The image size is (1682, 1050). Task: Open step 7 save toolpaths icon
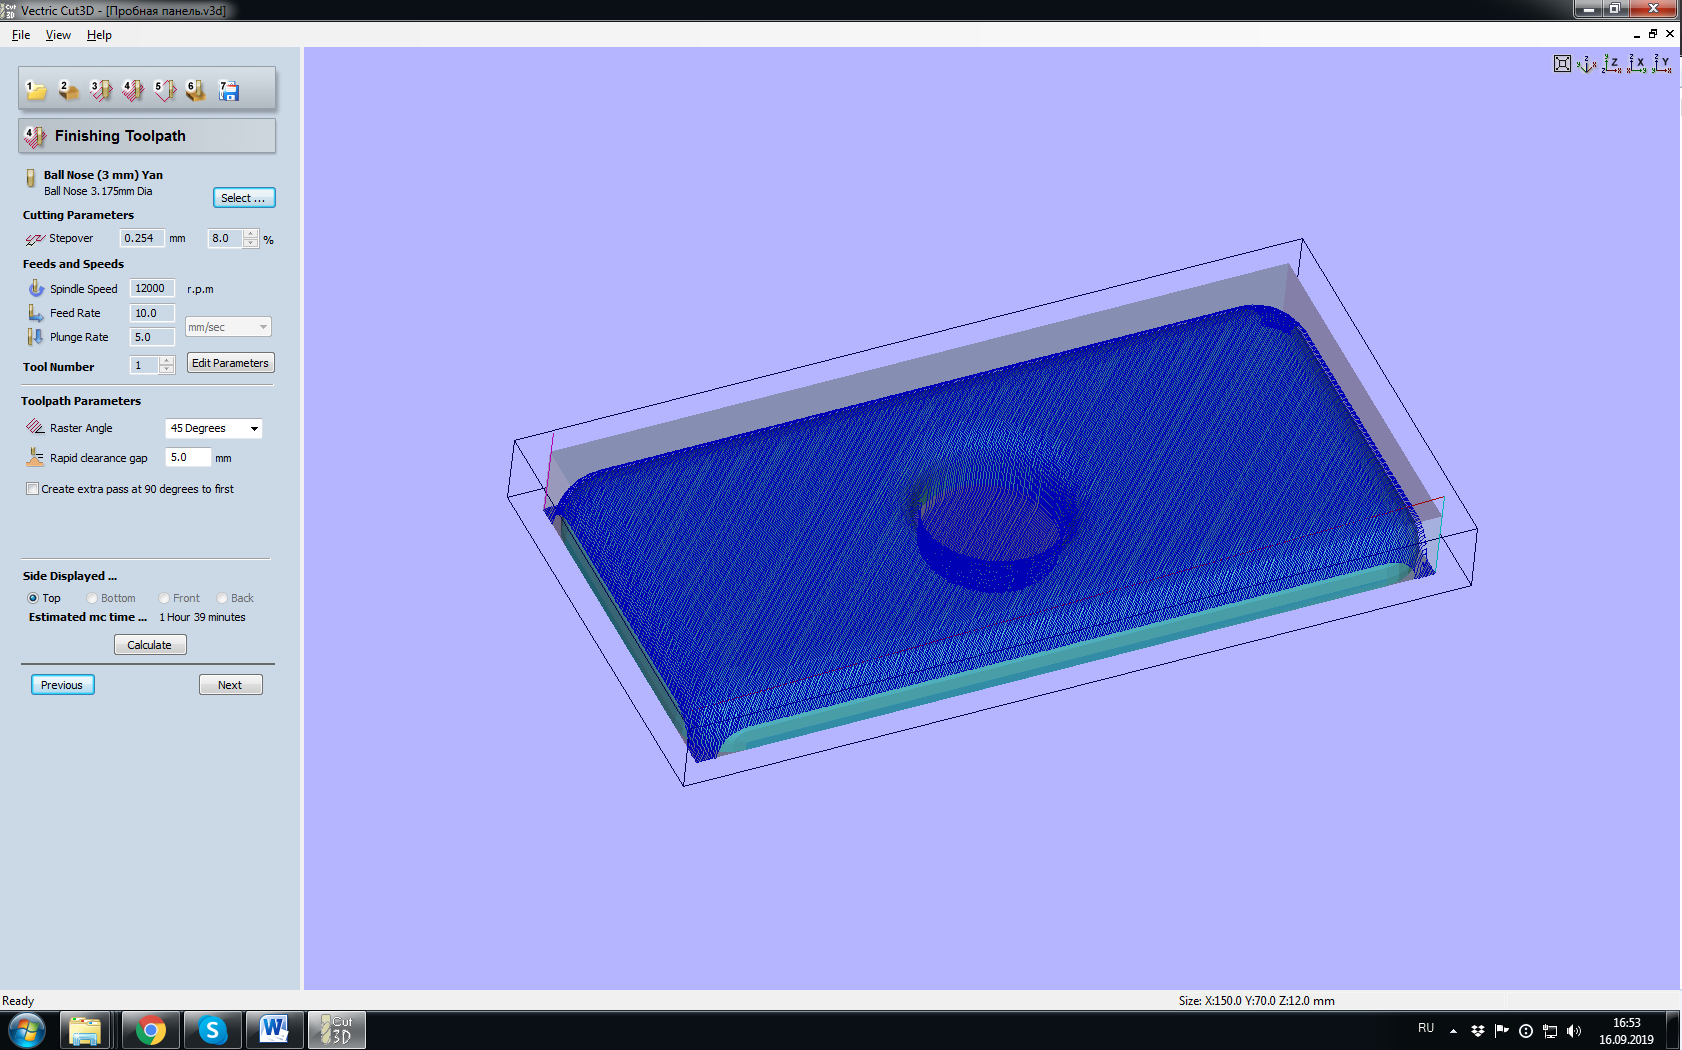point(229,91)
